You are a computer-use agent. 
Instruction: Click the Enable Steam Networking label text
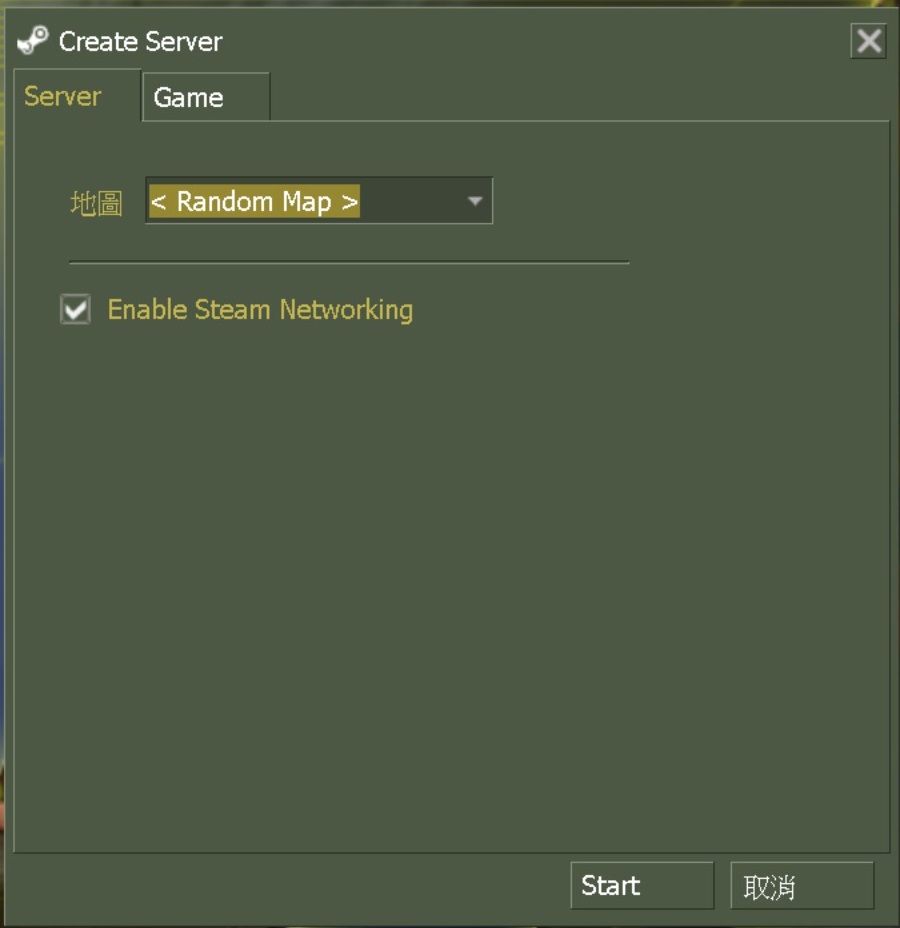click(260, 310)
